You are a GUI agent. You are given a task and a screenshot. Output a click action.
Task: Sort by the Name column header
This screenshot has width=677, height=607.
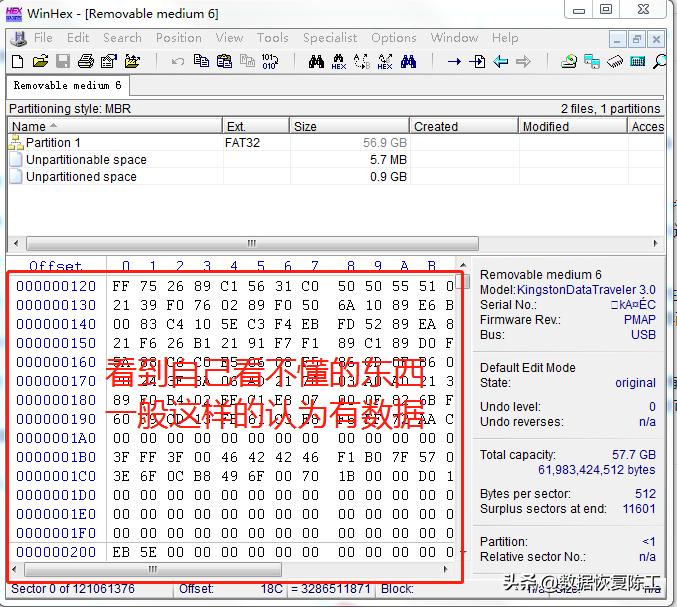coord(115,126)
